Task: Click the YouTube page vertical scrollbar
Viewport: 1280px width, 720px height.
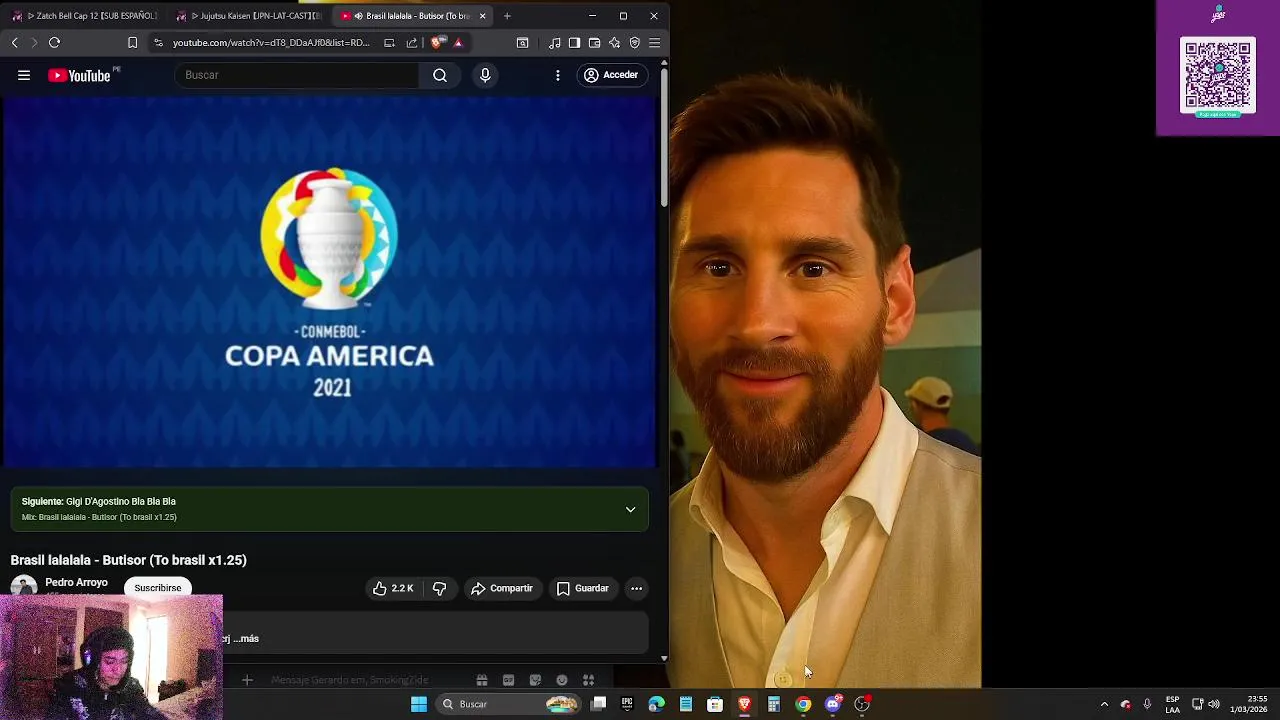Action: [x=663, y=140]
